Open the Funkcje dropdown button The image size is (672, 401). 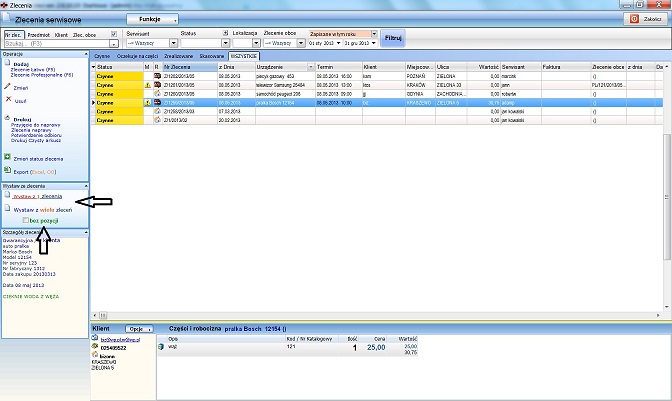(x=153, y=19)
